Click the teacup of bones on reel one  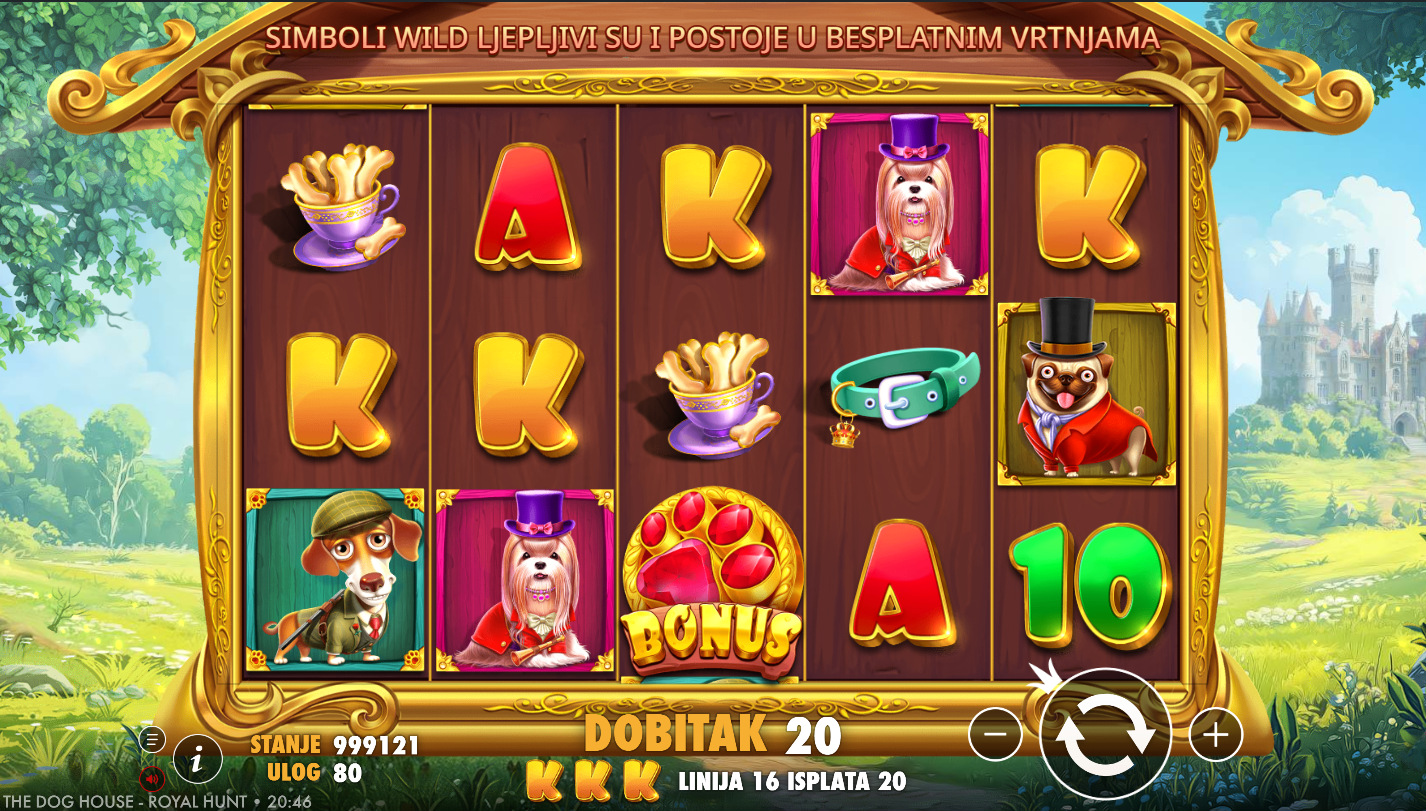pos(340,207)
